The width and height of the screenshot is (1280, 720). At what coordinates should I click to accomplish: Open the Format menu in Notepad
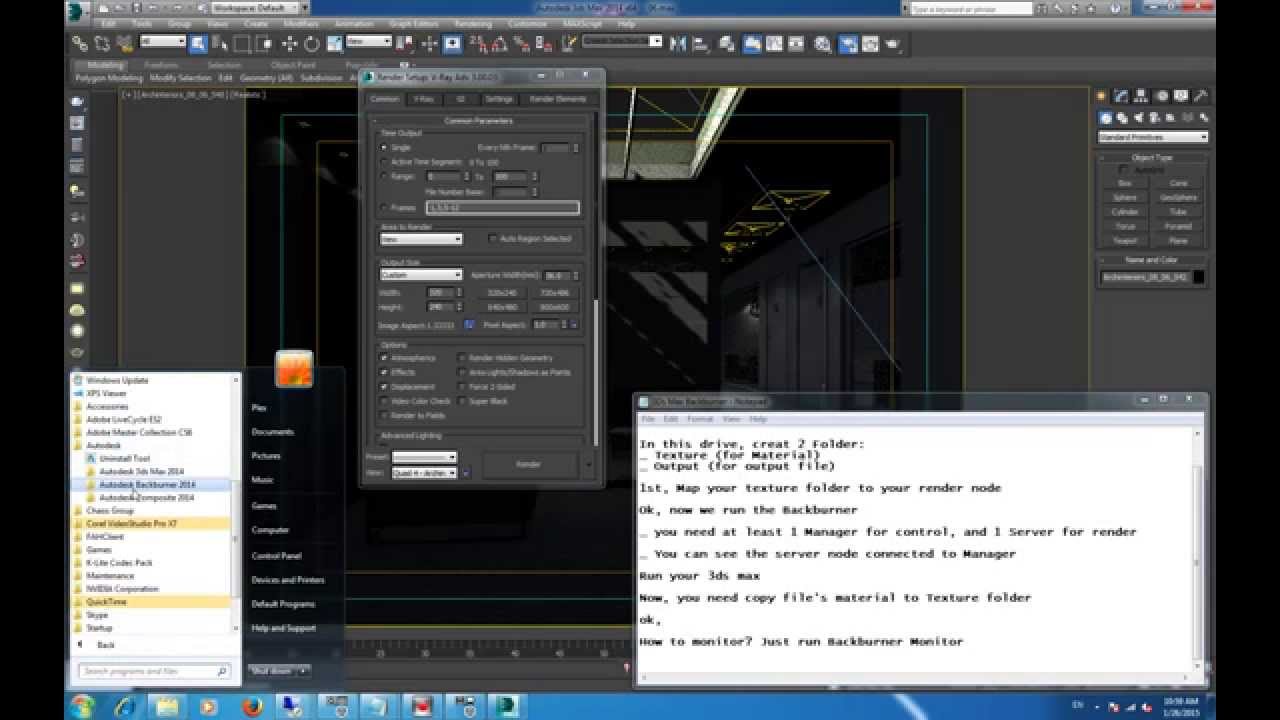(x=700, y=419)
